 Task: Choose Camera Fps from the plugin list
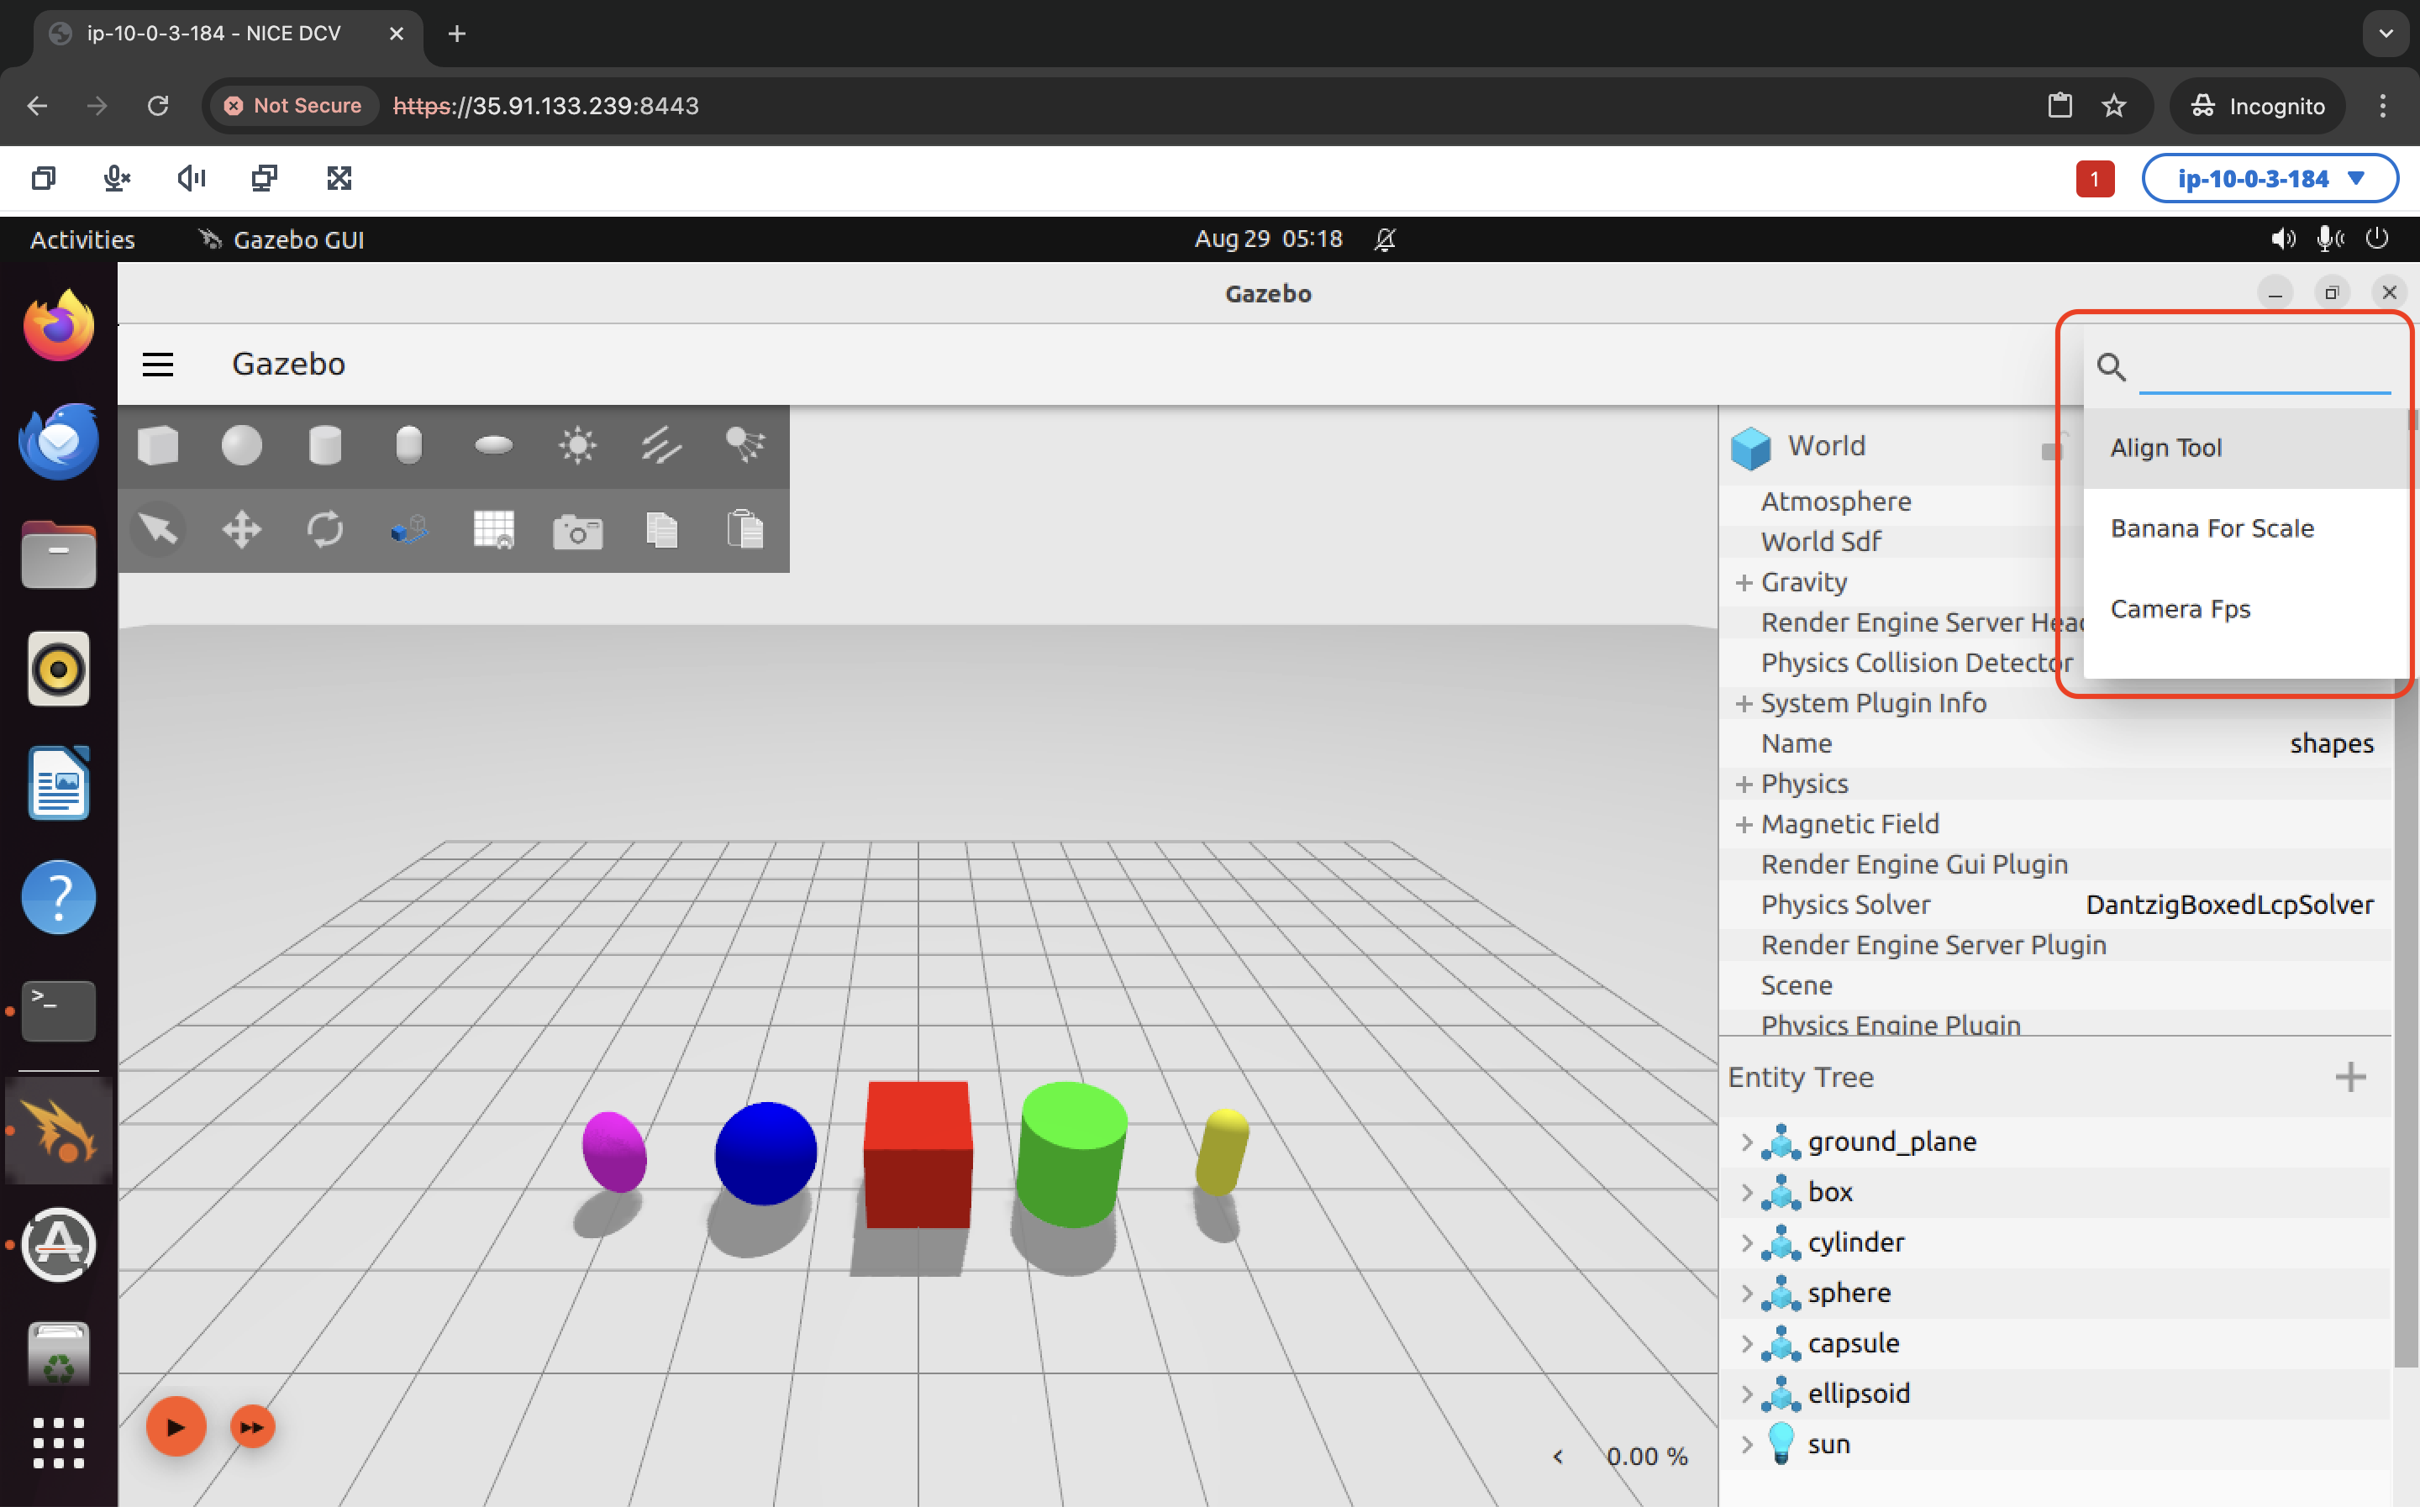click(x=2180, y=610)
